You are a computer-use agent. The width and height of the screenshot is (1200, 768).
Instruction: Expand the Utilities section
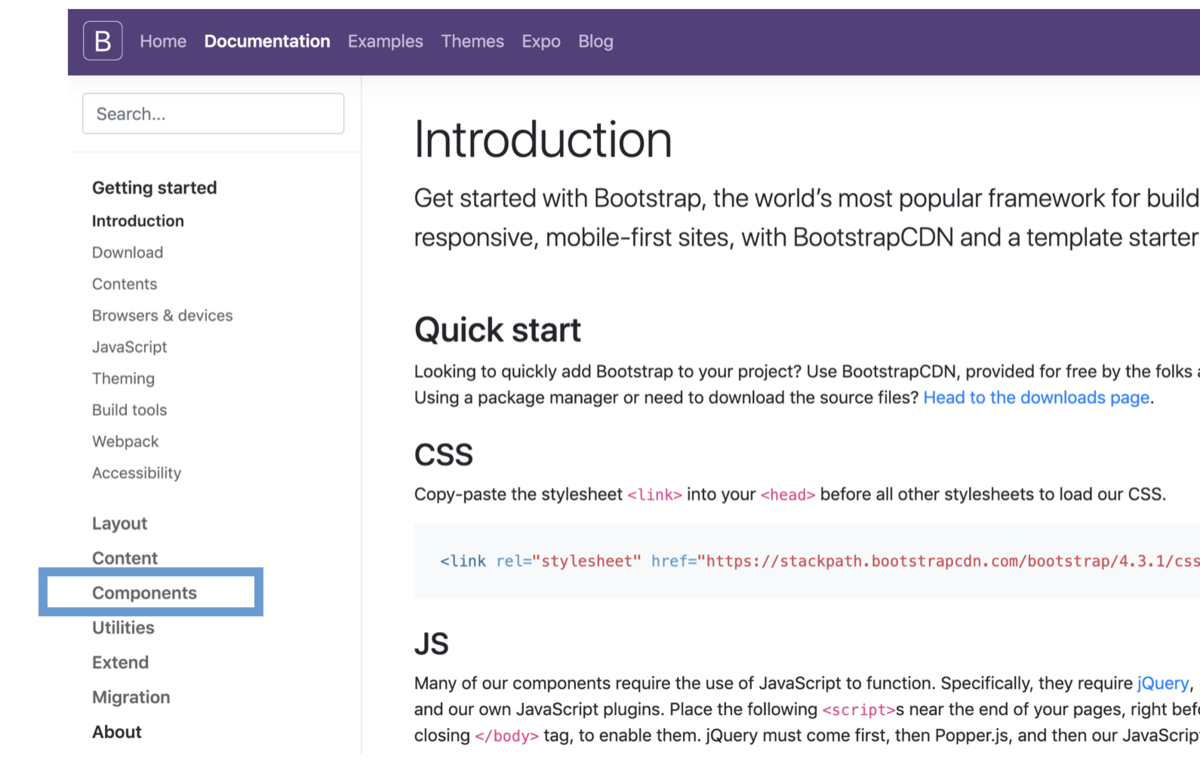123,628
